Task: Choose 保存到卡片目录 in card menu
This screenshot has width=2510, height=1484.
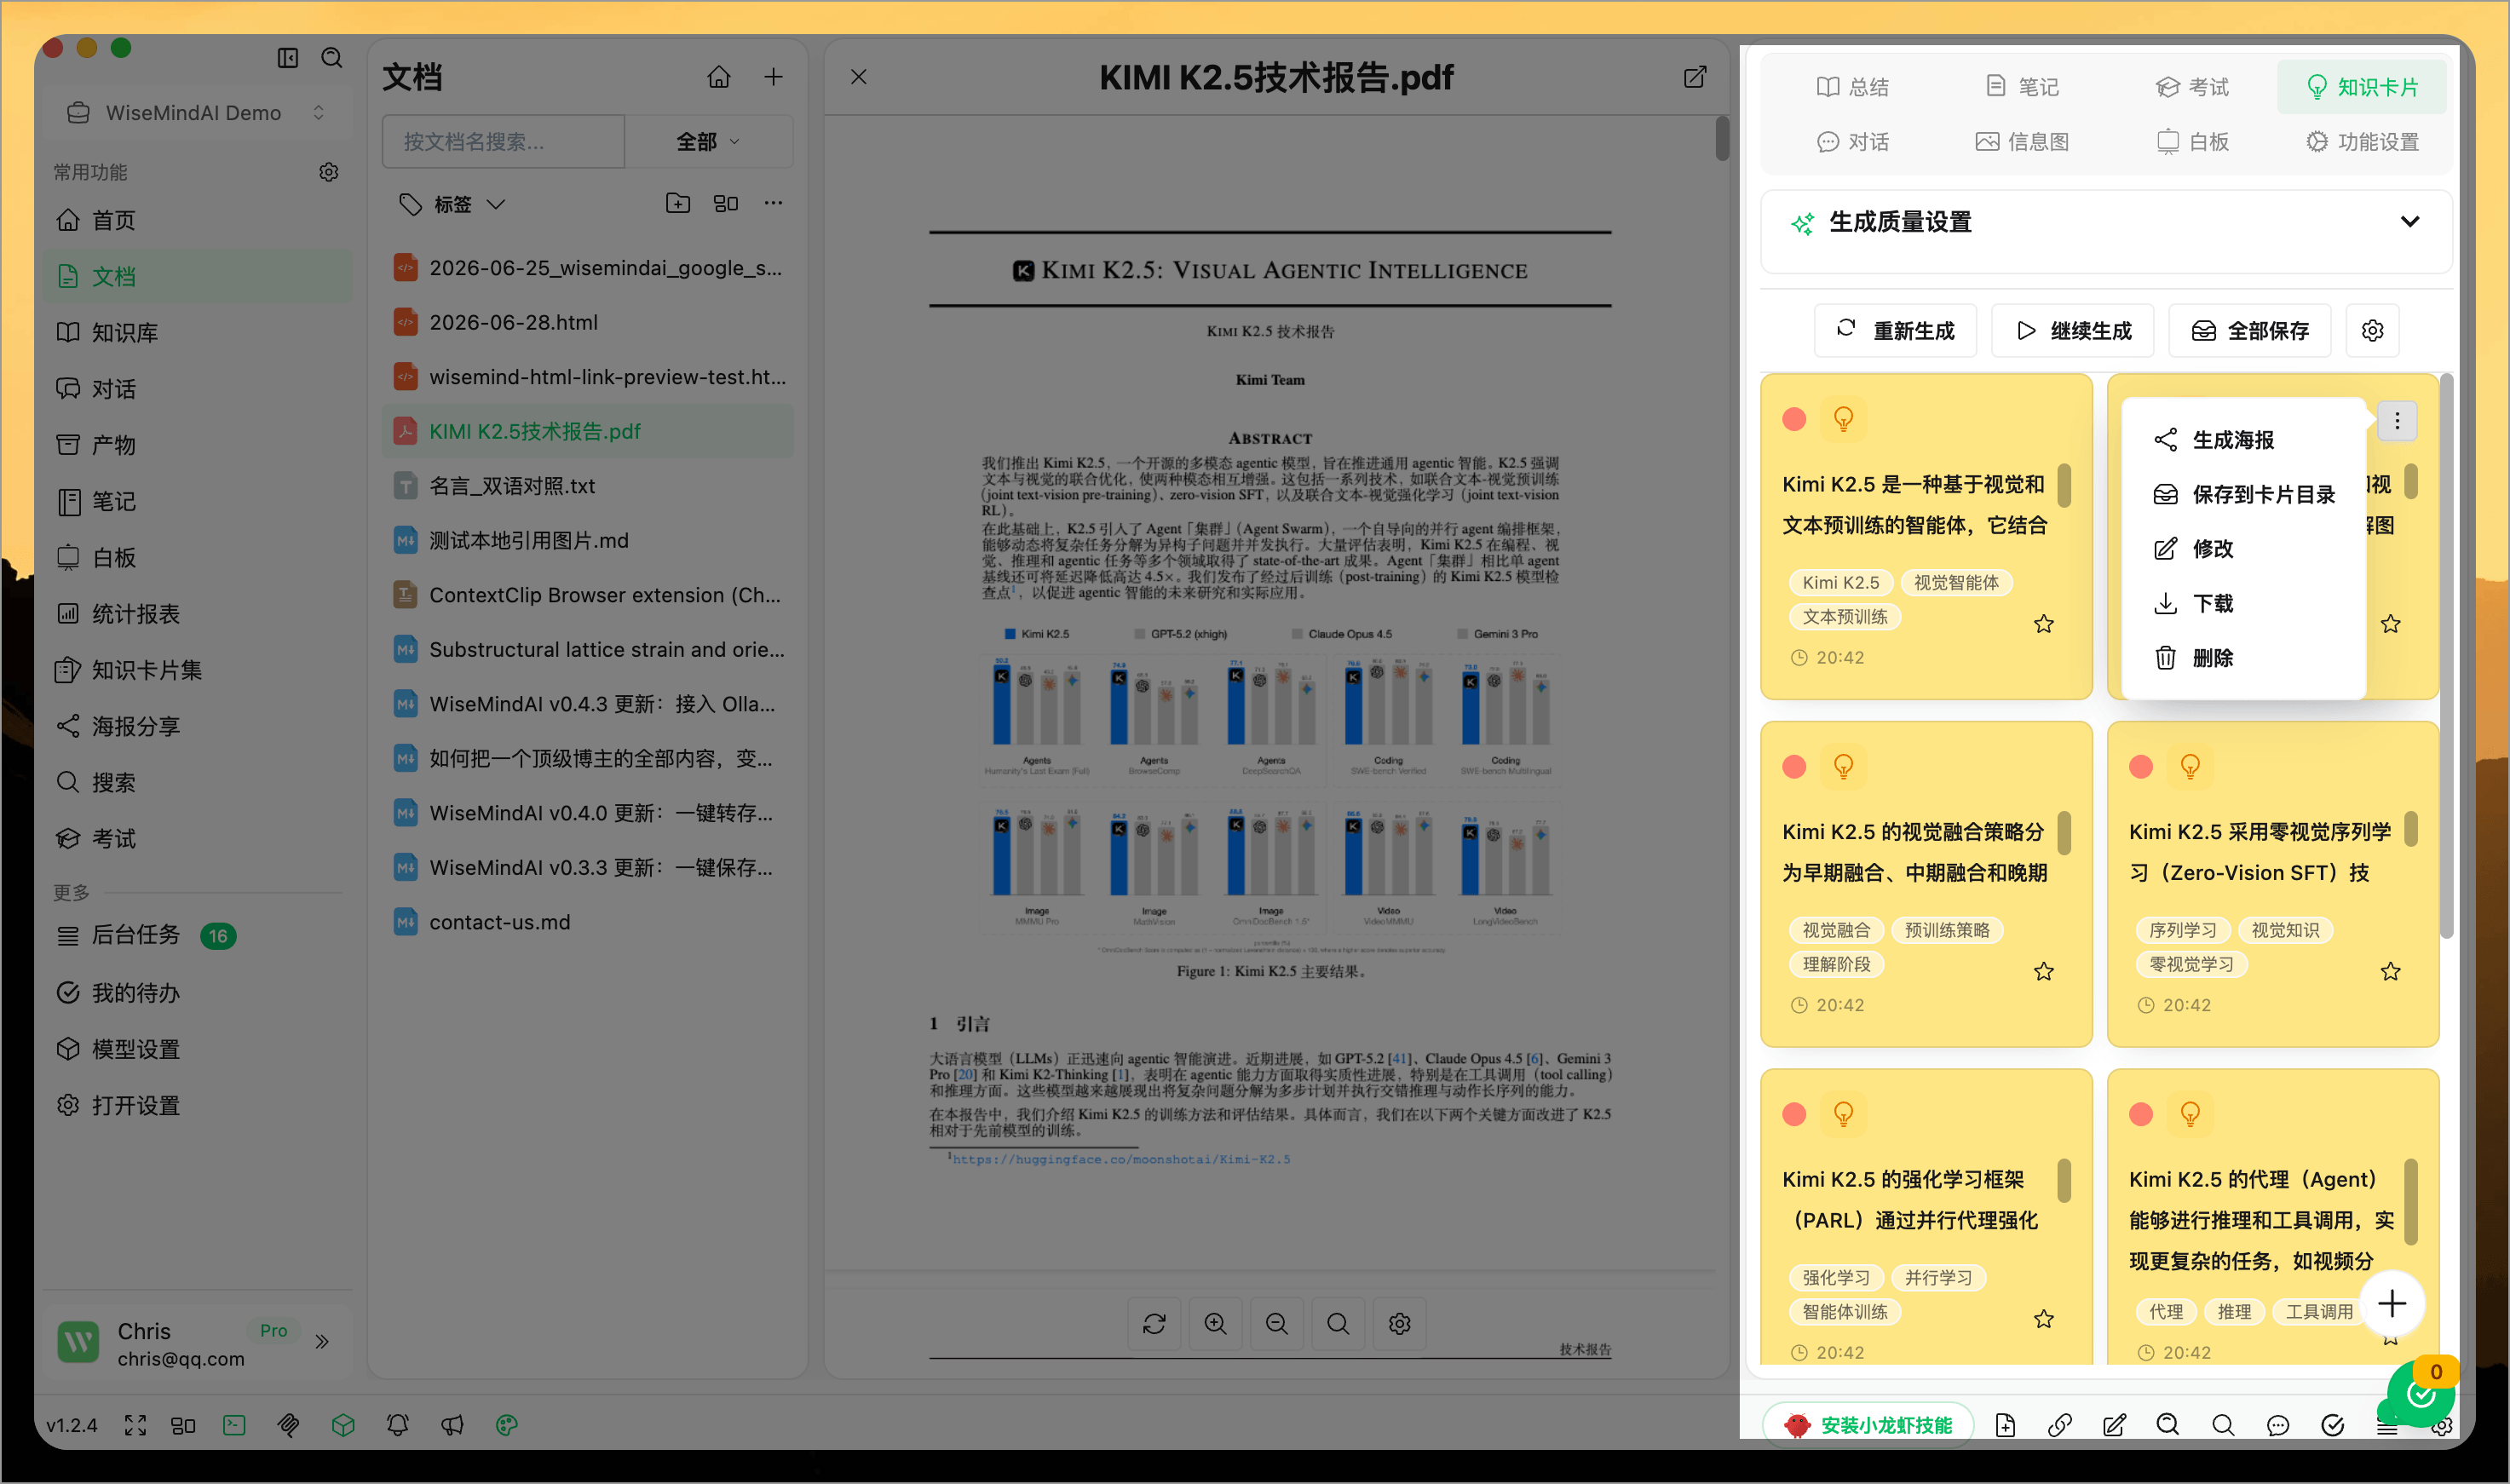Action: (2244, 494)
